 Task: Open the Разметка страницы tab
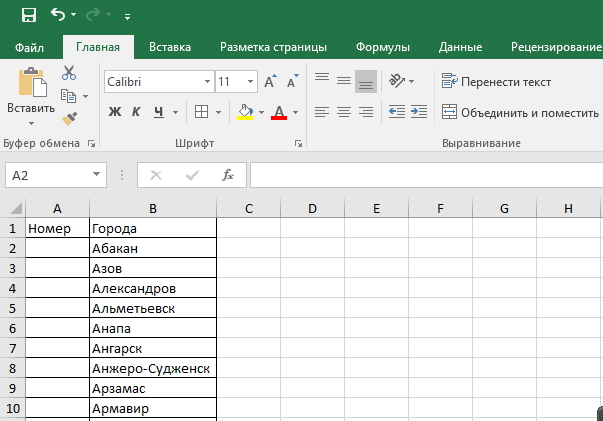coord(273,47)
